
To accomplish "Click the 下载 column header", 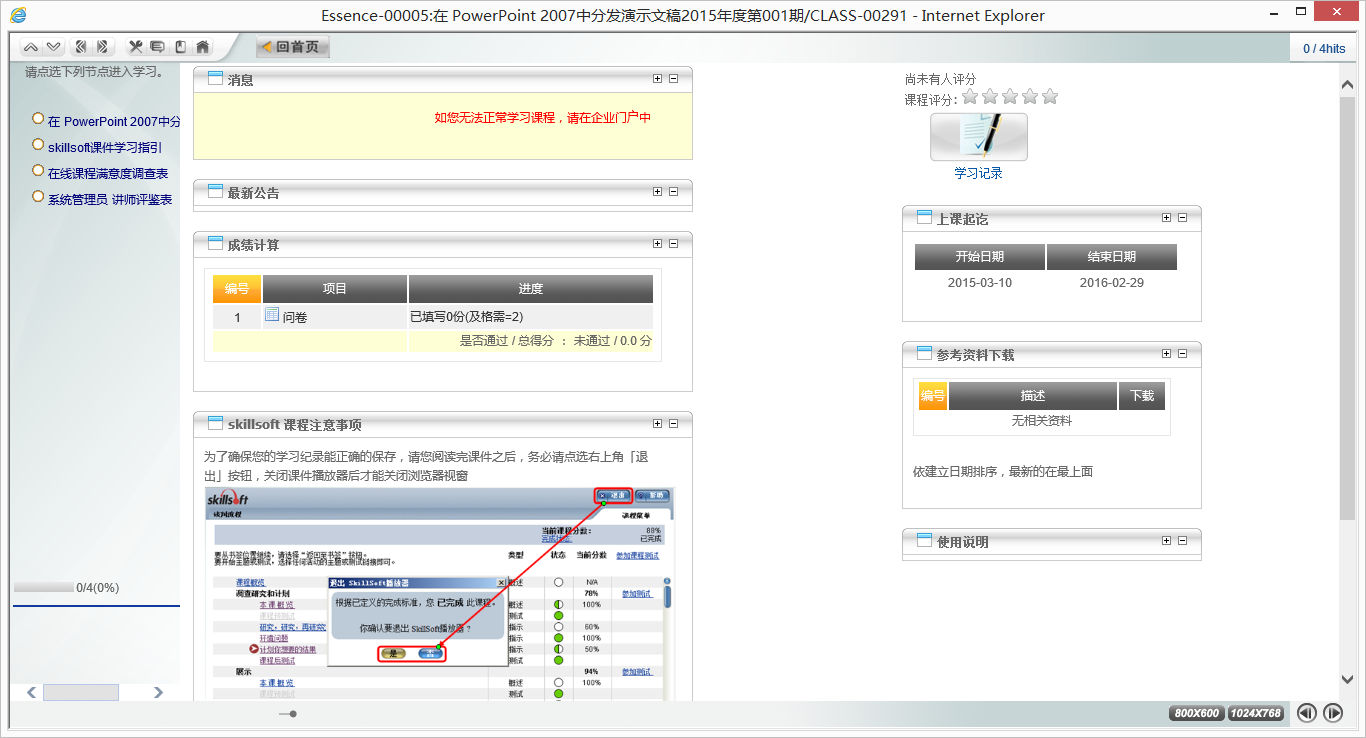I will tap(1142, 396).
